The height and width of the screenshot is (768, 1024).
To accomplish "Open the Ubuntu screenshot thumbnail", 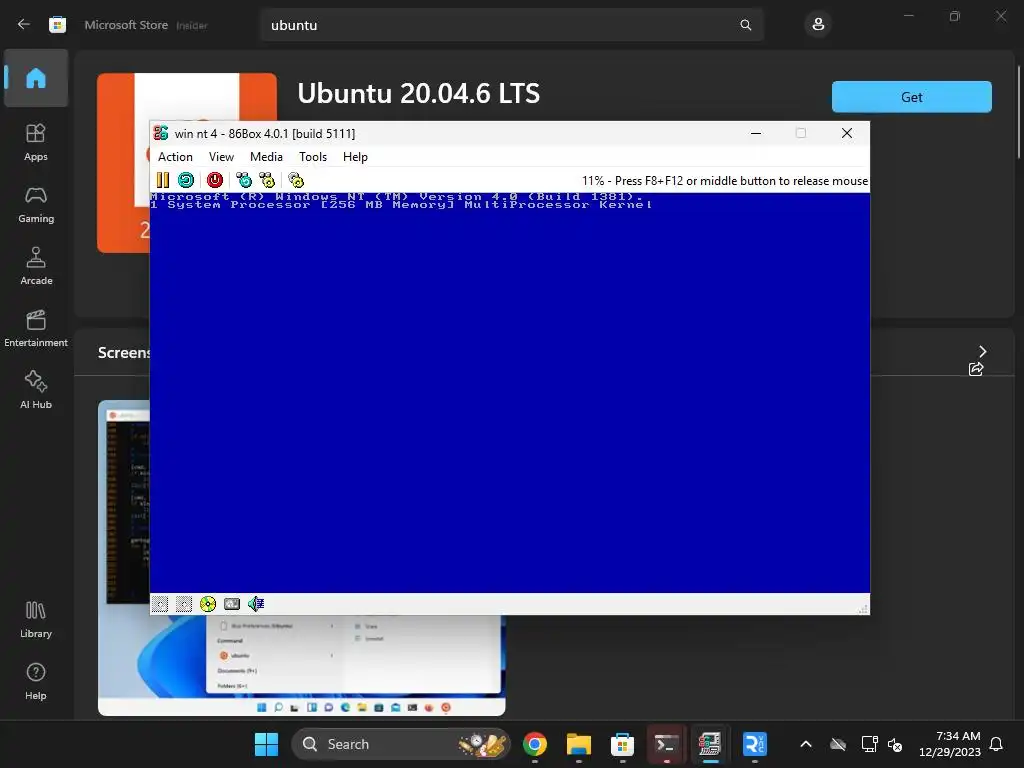I will 302,665.
